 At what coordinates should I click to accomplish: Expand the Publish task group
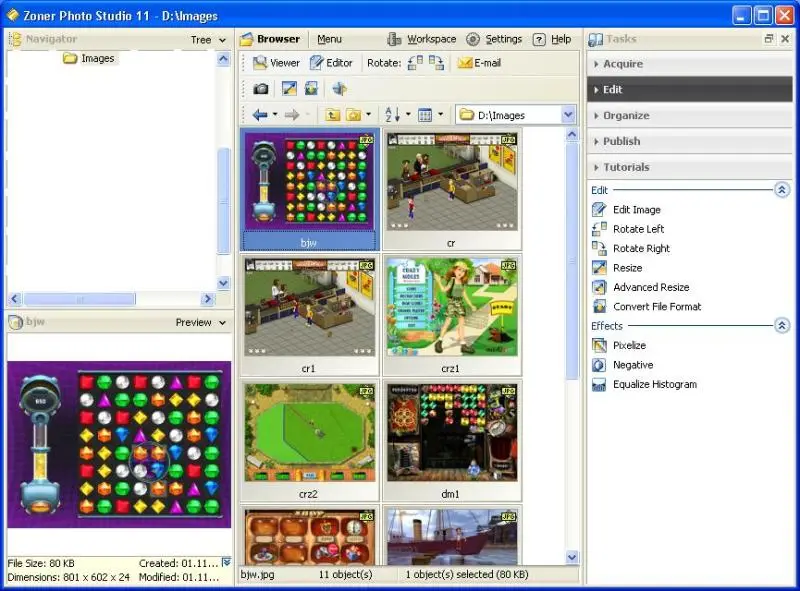click(690, 141)
